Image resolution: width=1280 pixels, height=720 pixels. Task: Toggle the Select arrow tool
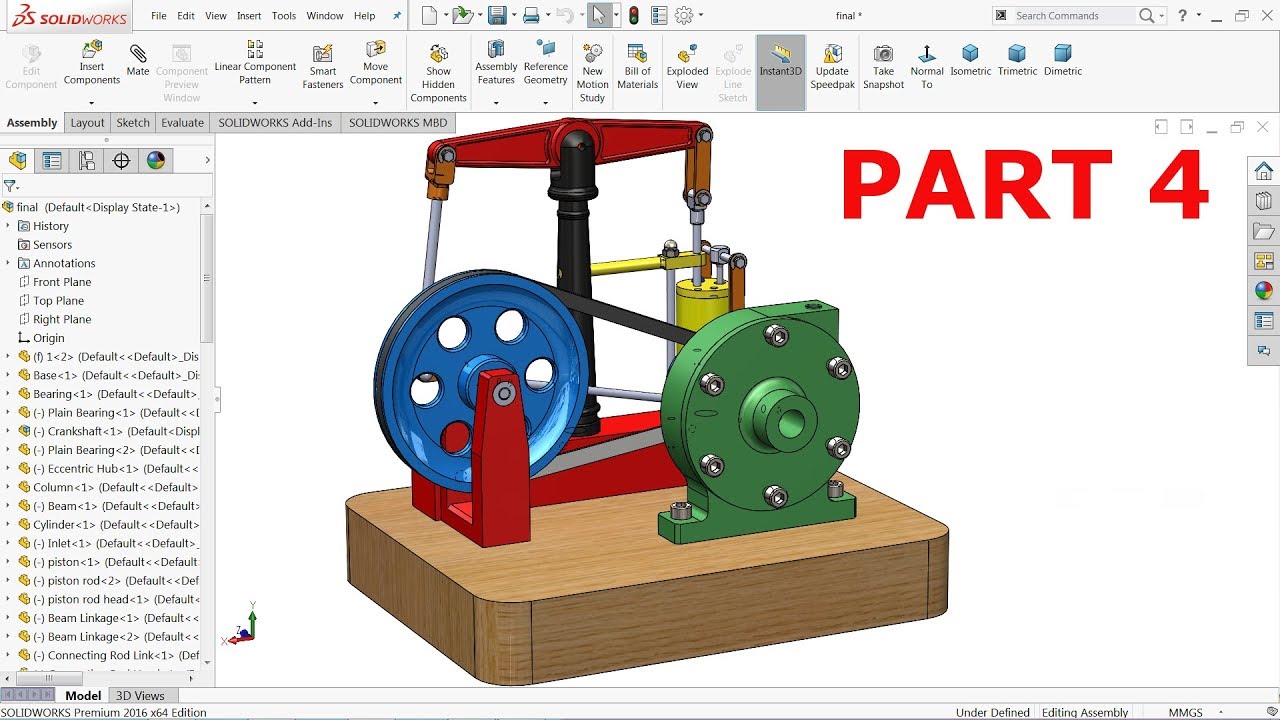click(598, 15)
